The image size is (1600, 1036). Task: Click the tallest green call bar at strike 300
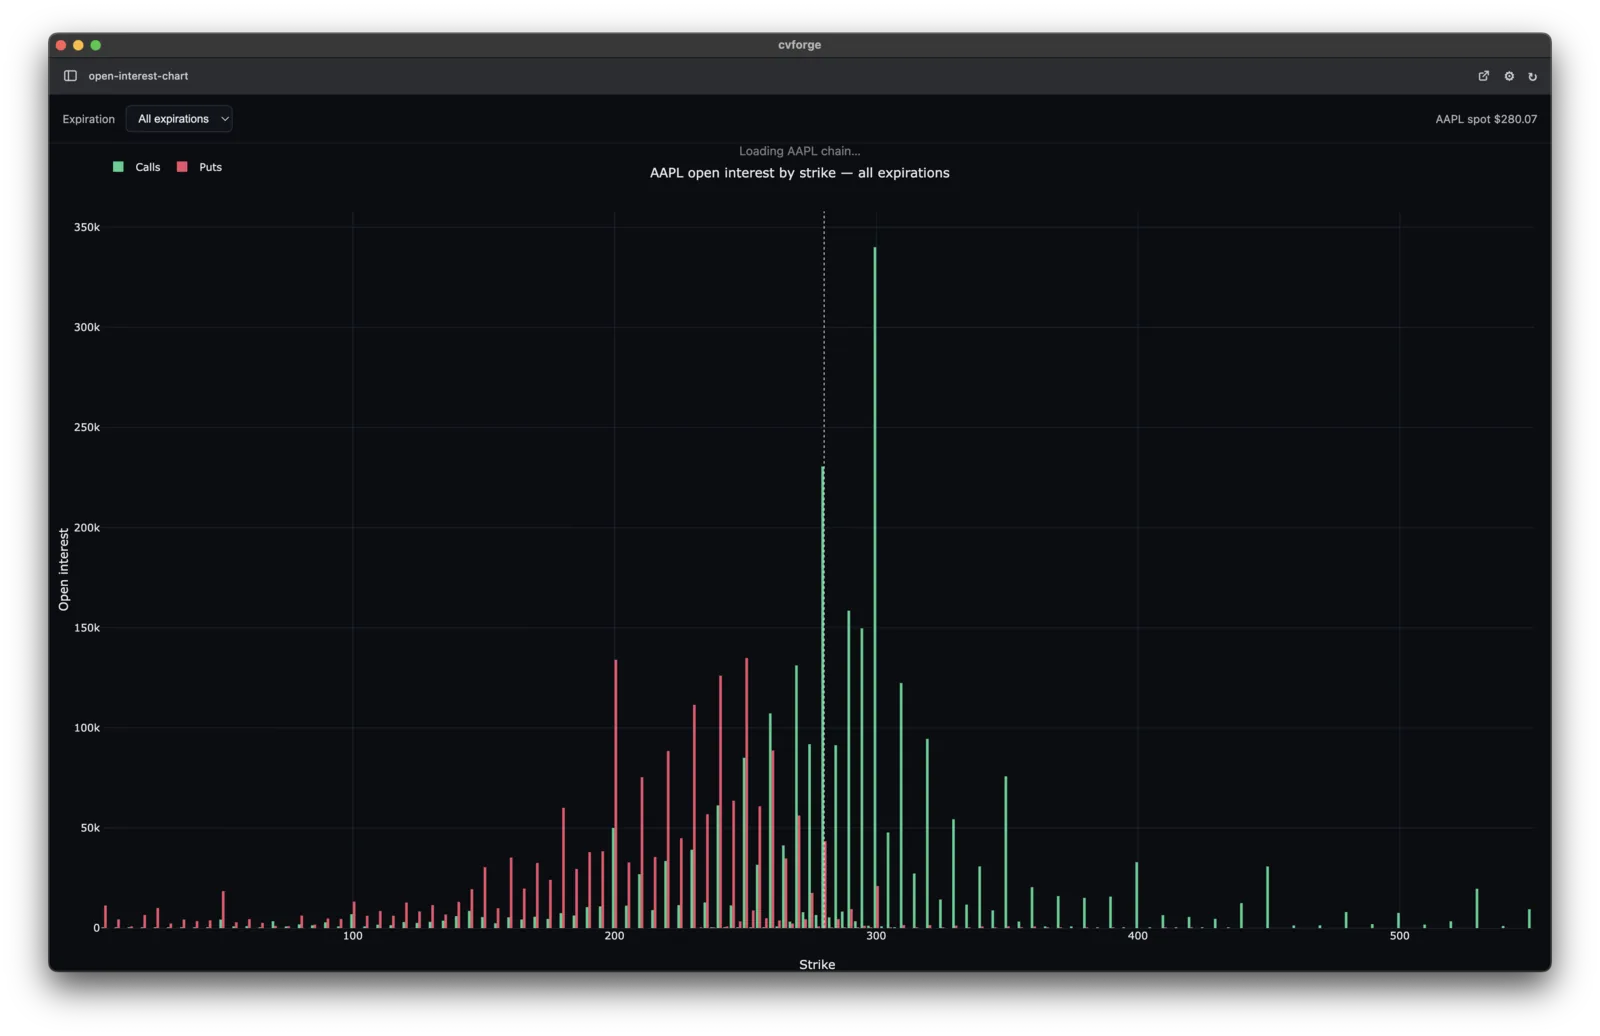(x=875, y=587)
